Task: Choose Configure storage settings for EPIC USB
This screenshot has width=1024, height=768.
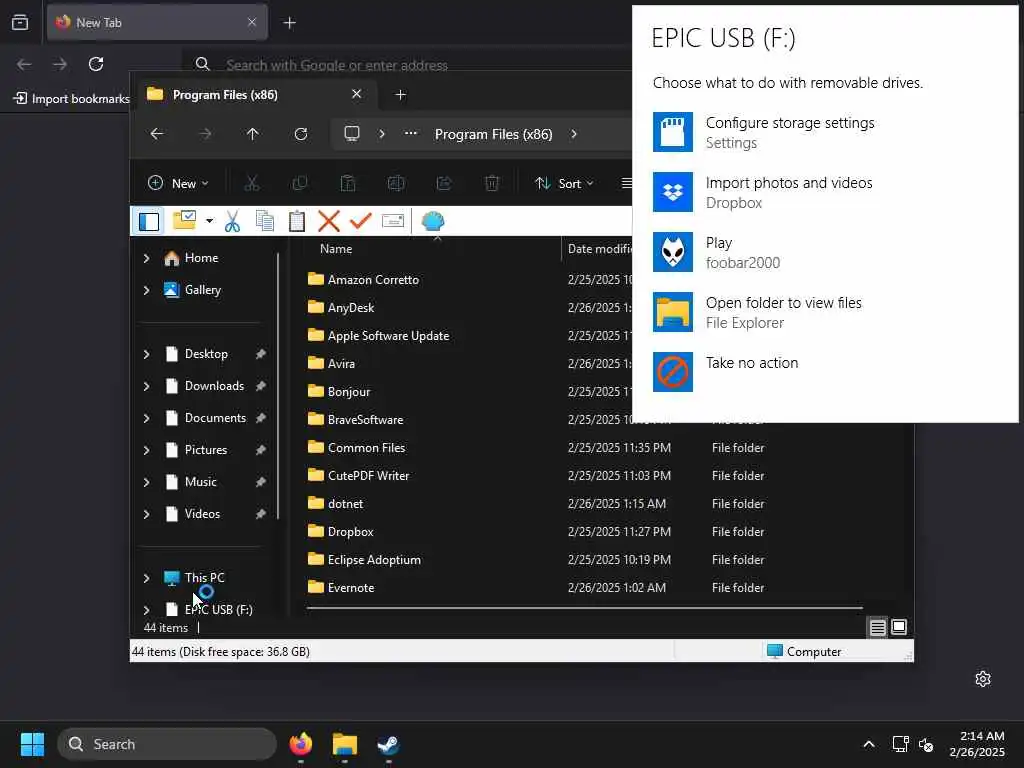Action: [x=825, y=133]
